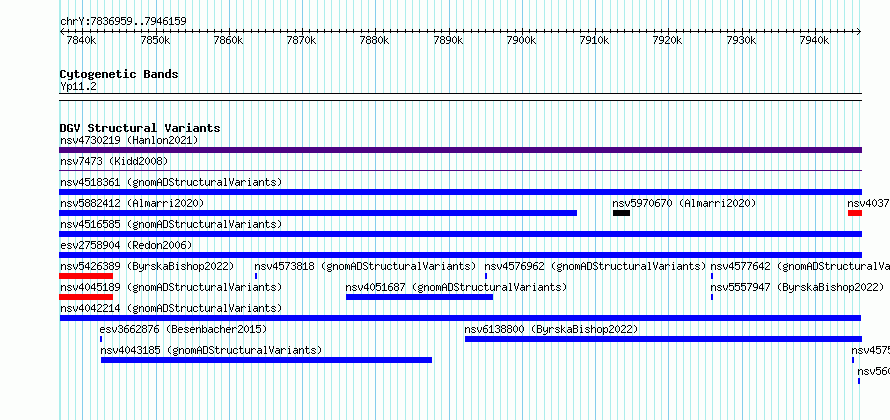Click the chrY:7836959..7946159 region label

(x=123, y=22)
